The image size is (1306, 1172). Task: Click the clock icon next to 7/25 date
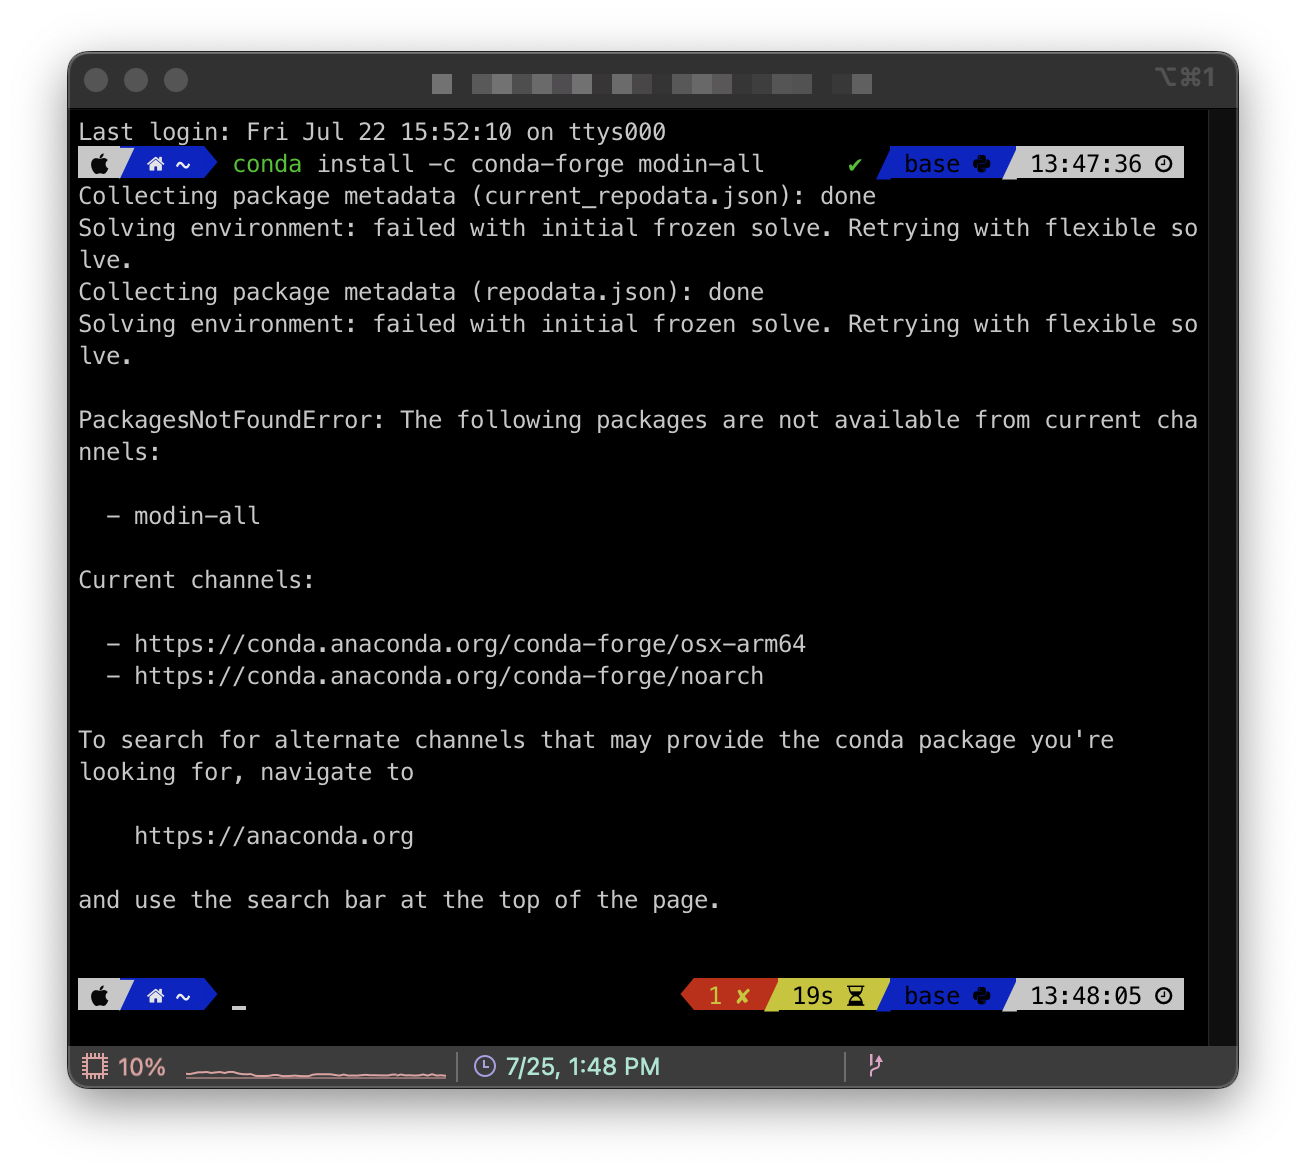(x=485, y=1066)
